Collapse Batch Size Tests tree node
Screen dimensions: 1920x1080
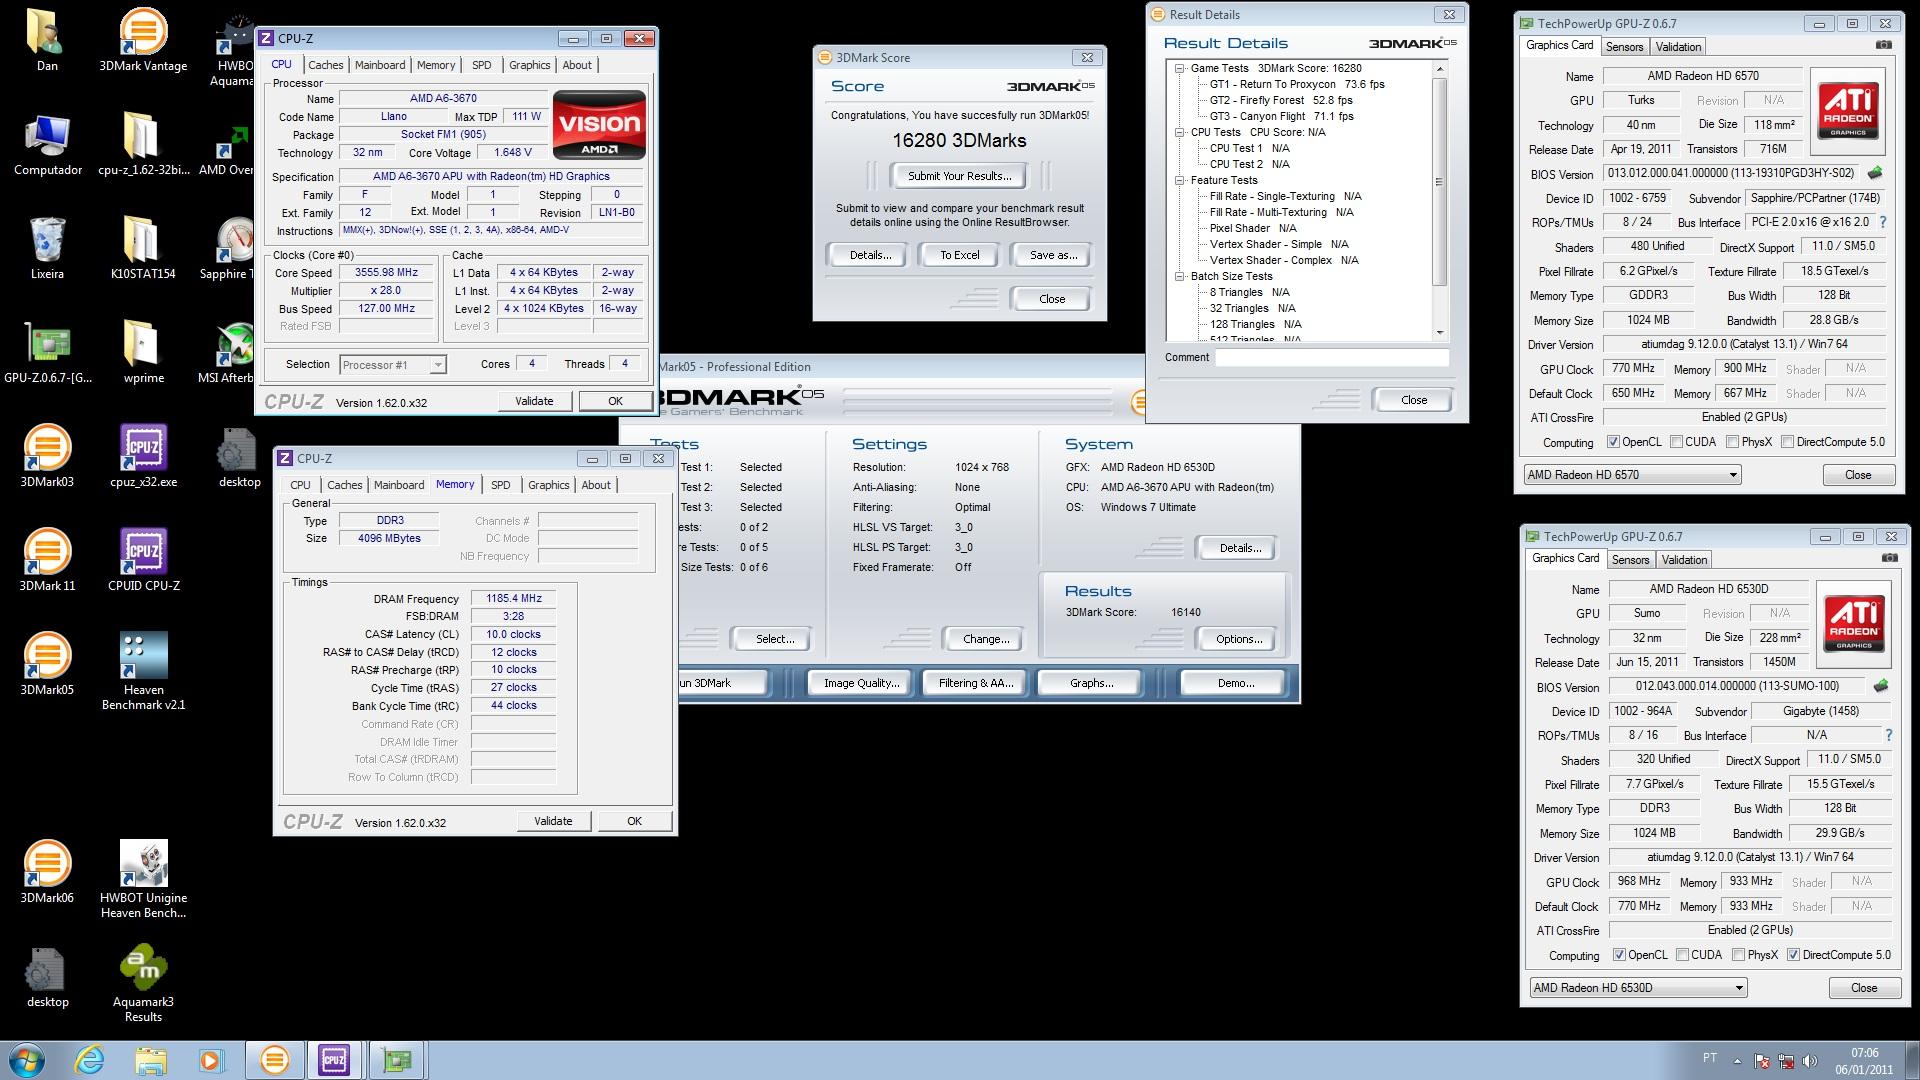pos(1180,276)
